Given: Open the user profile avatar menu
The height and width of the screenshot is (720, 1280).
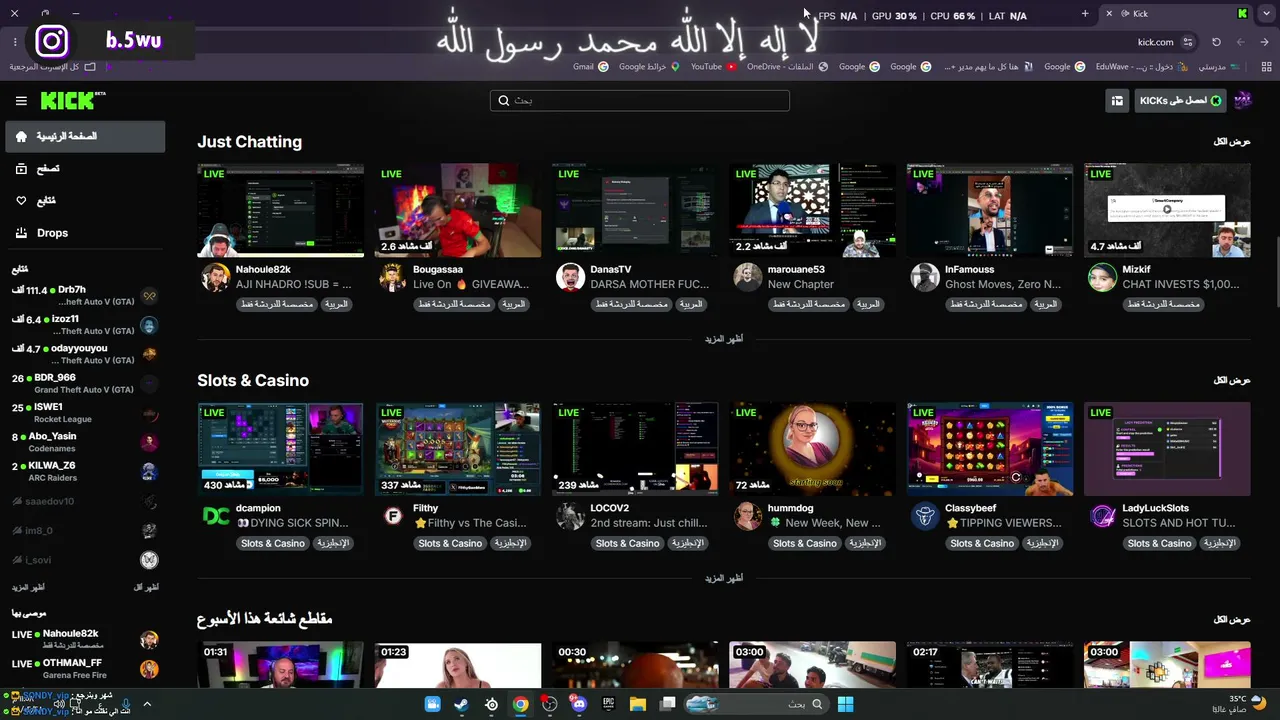Looking at the screenshot, I should pos(1243,100).
